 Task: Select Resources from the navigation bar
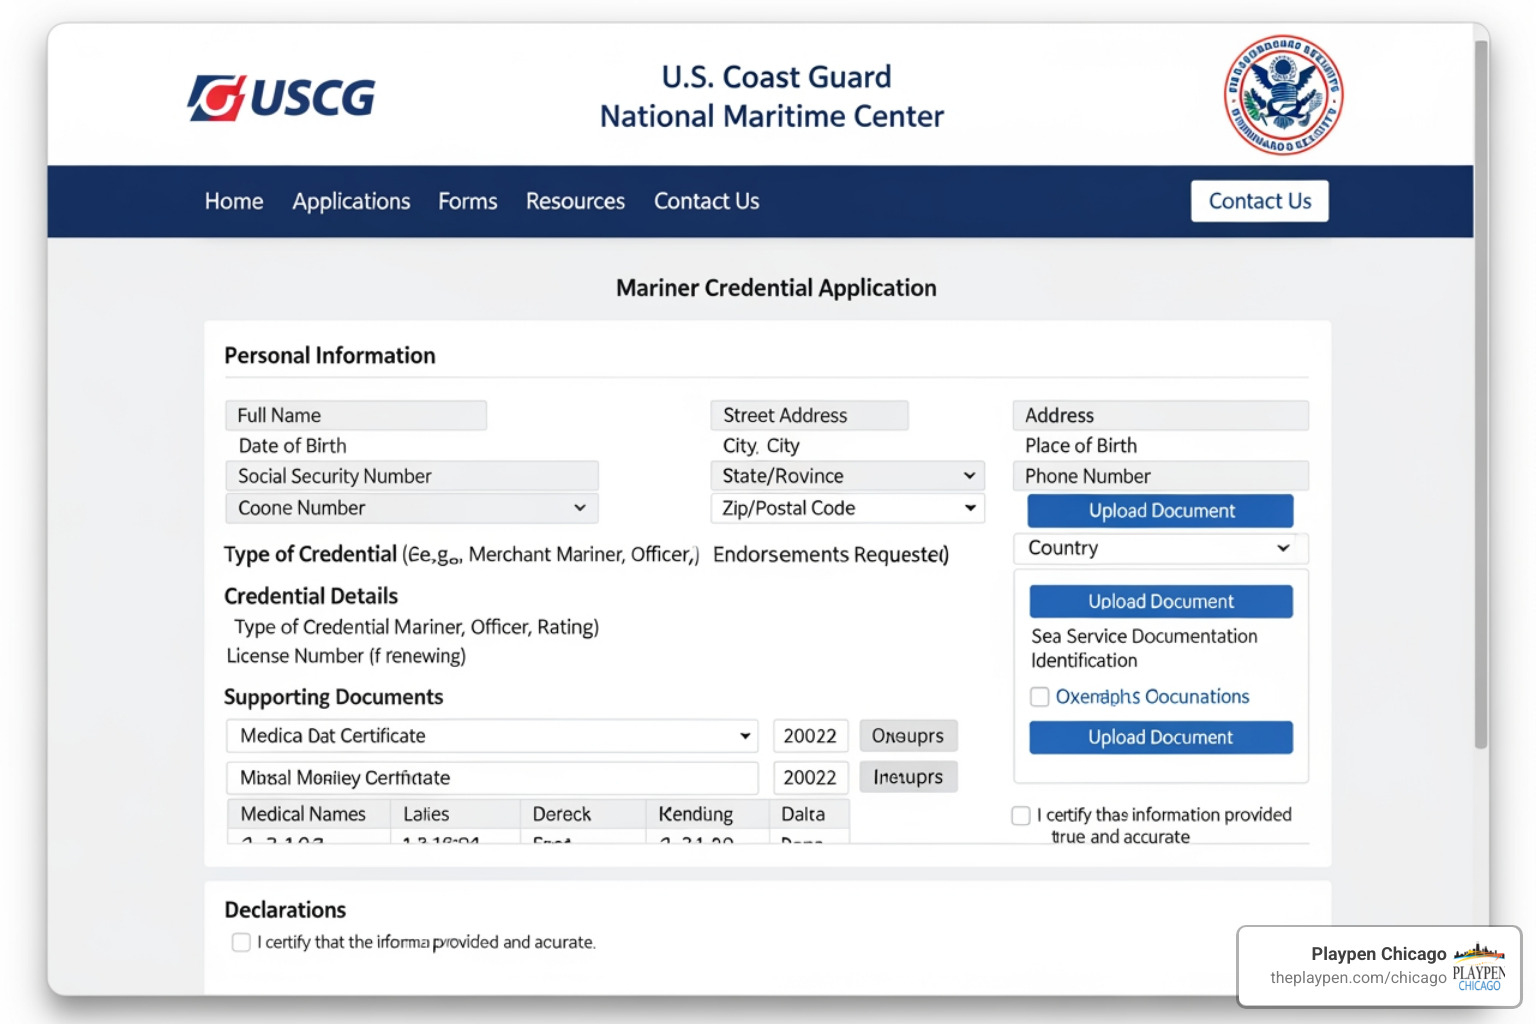coord(575,201)
